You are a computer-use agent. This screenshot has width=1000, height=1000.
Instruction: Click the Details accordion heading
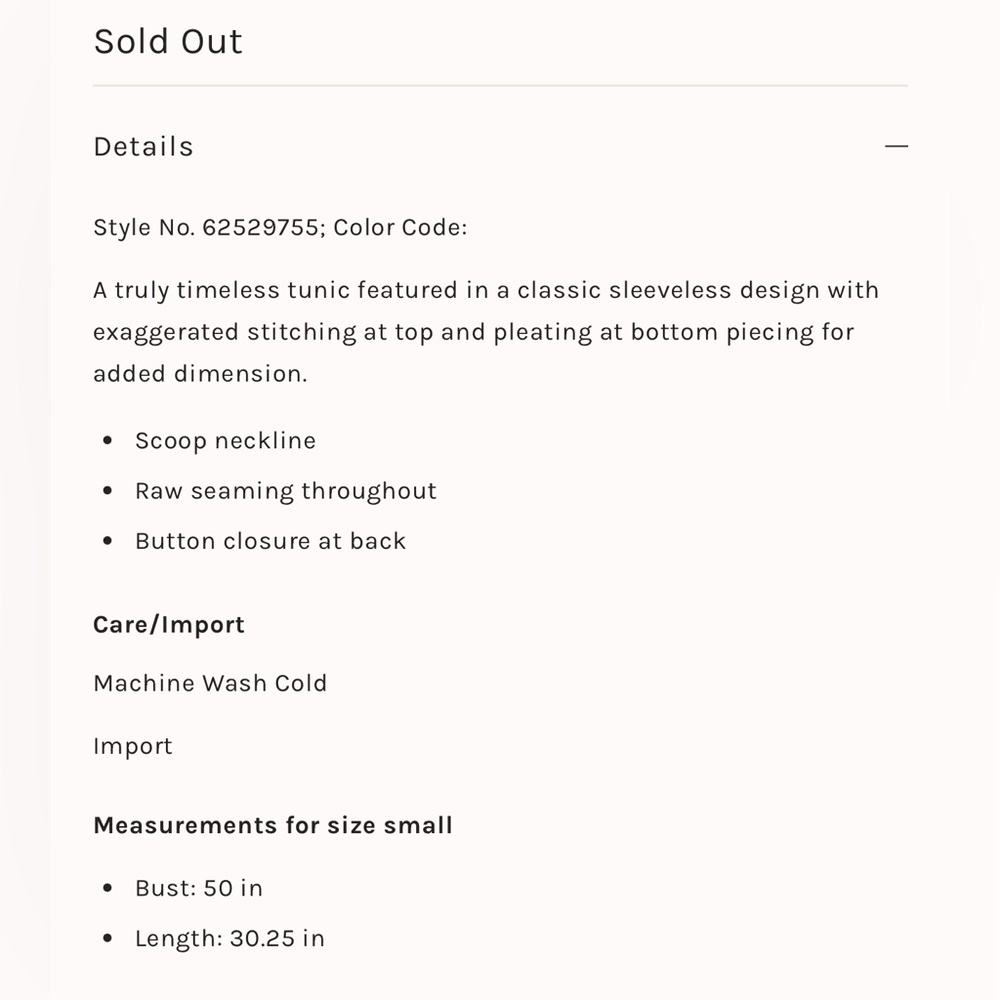click(143, 147)
